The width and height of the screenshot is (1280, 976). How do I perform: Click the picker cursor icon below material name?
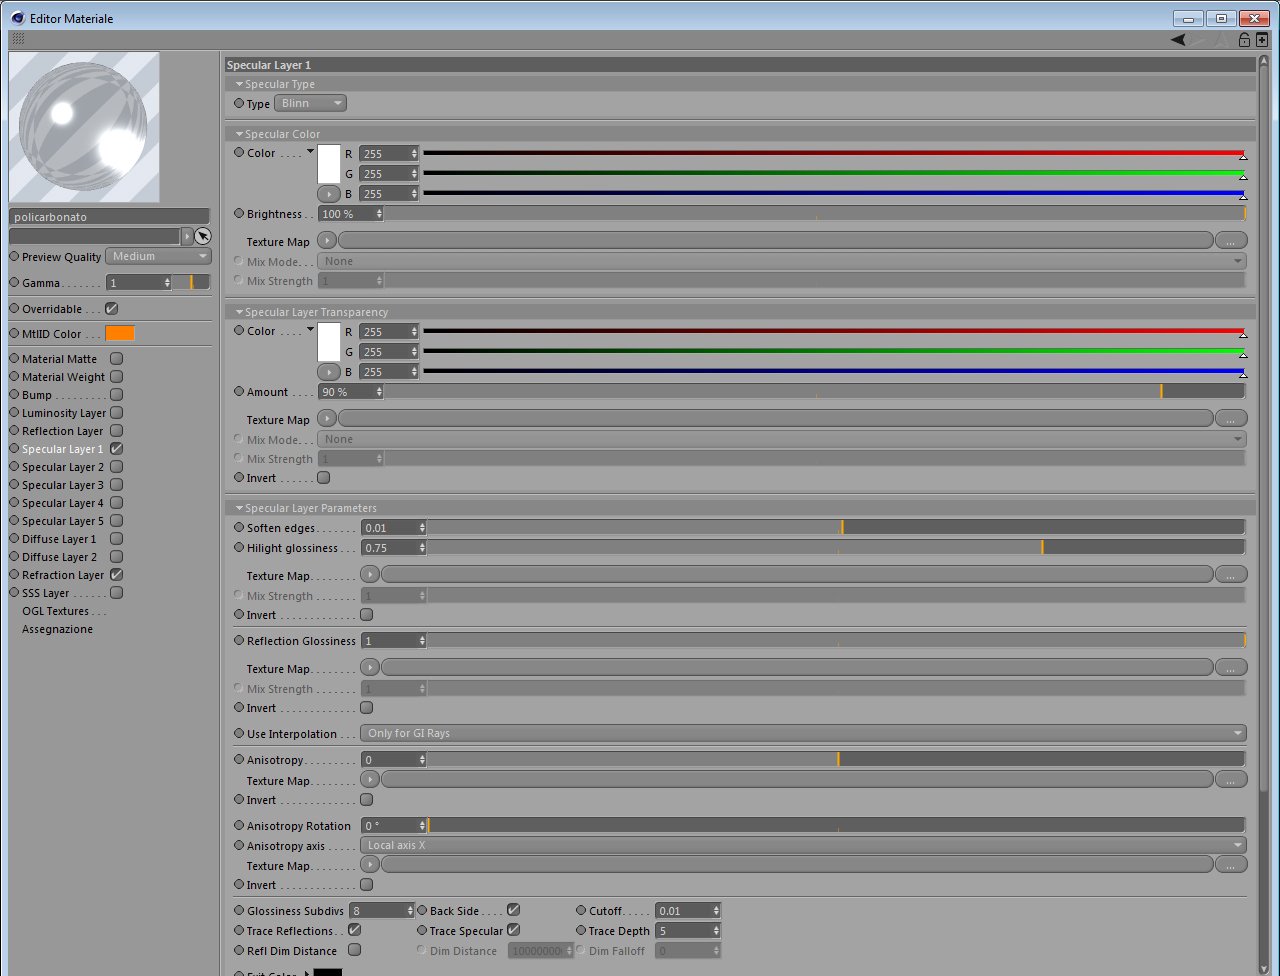[203, 236]
